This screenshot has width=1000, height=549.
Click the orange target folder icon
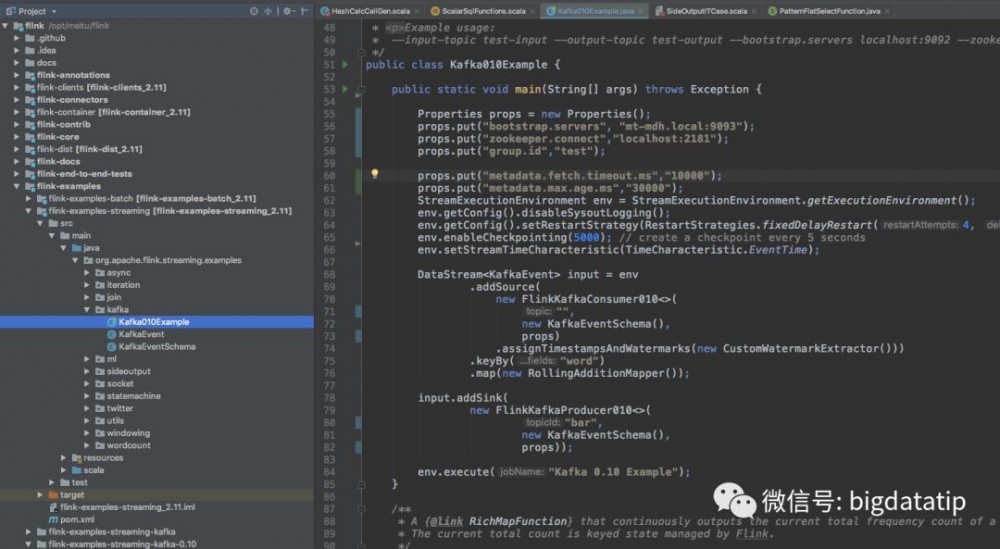(x=54, y=495)
